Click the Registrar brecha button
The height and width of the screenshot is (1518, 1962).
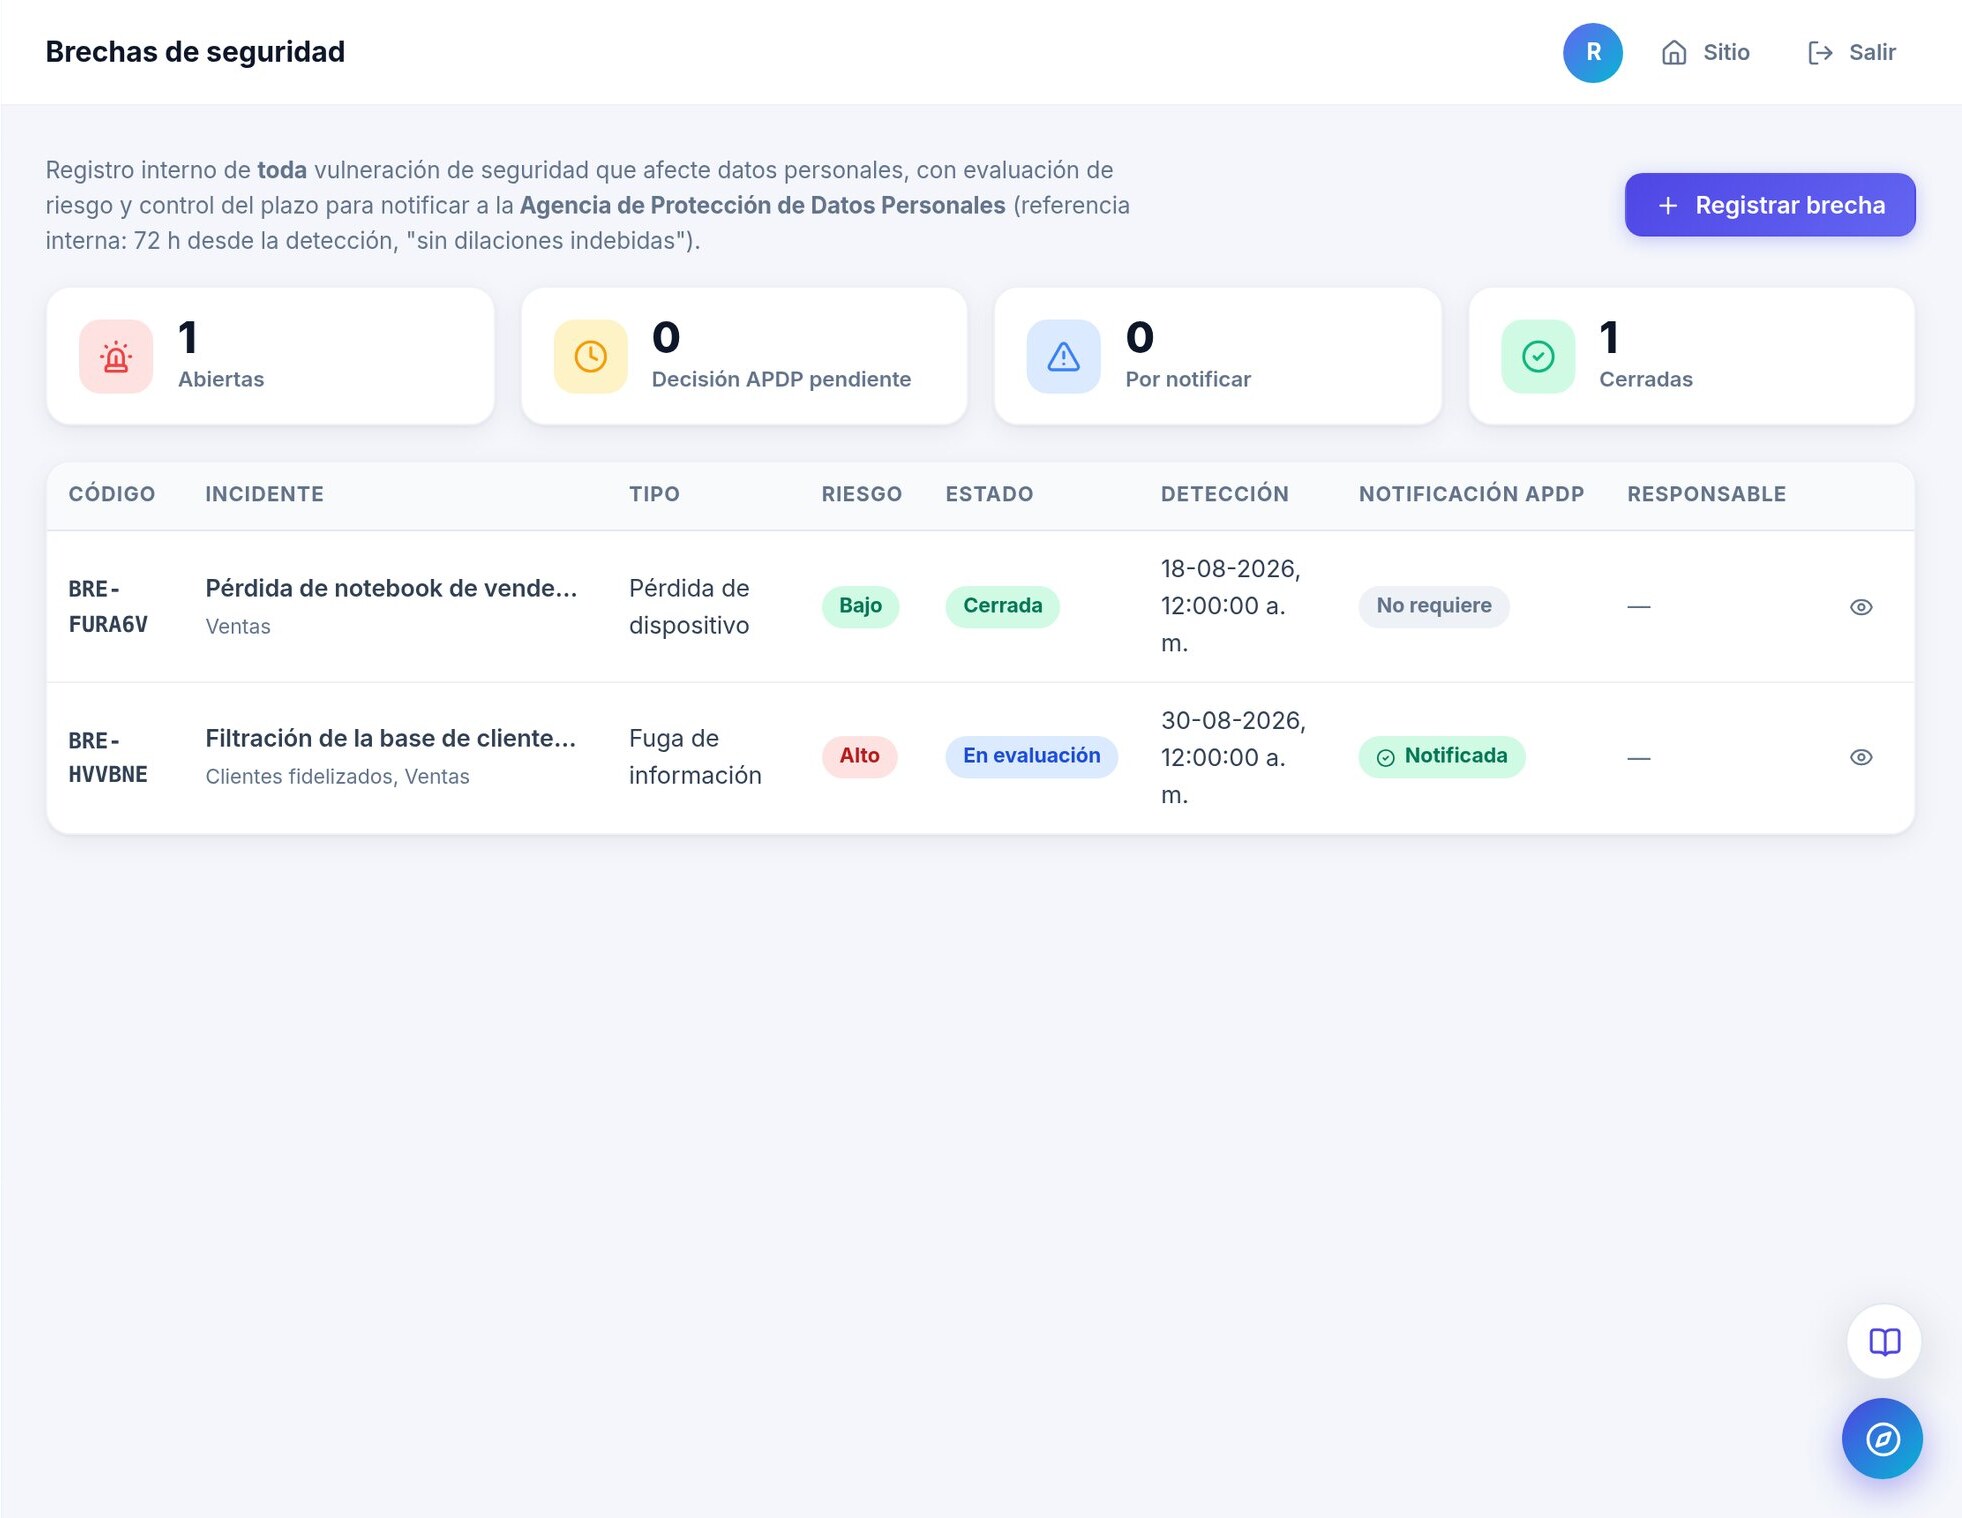click(x=1769, y=205)
